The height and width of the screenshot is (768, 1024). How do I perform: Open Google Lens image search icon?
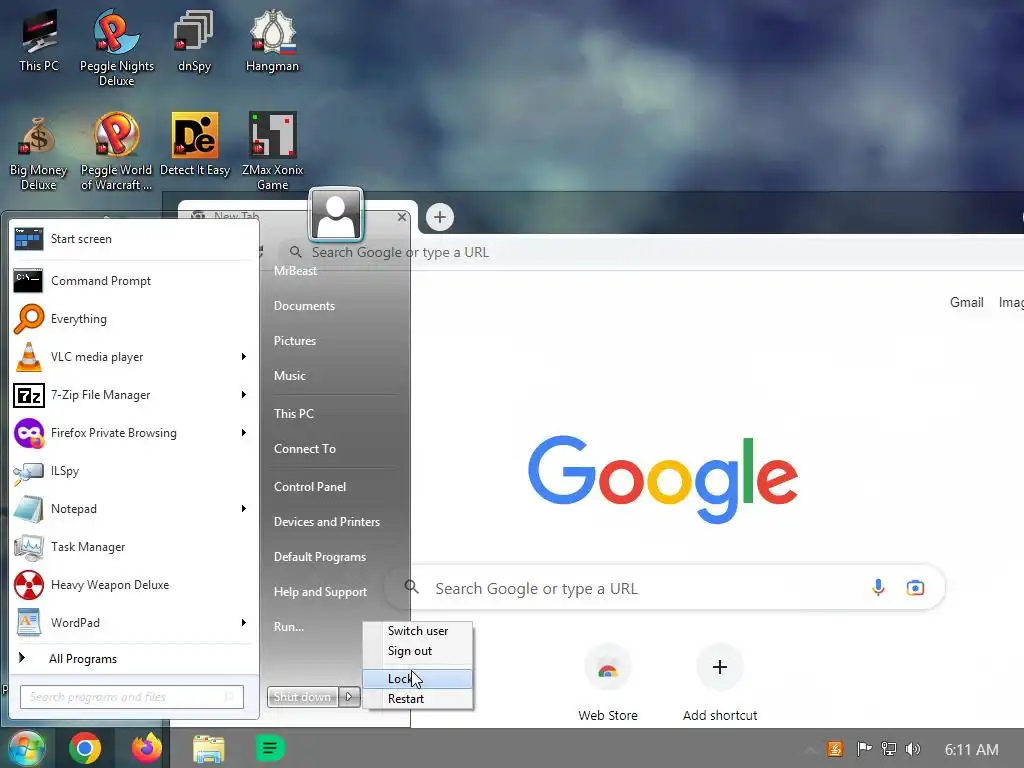pyautogui.click(x=915, y=588)
